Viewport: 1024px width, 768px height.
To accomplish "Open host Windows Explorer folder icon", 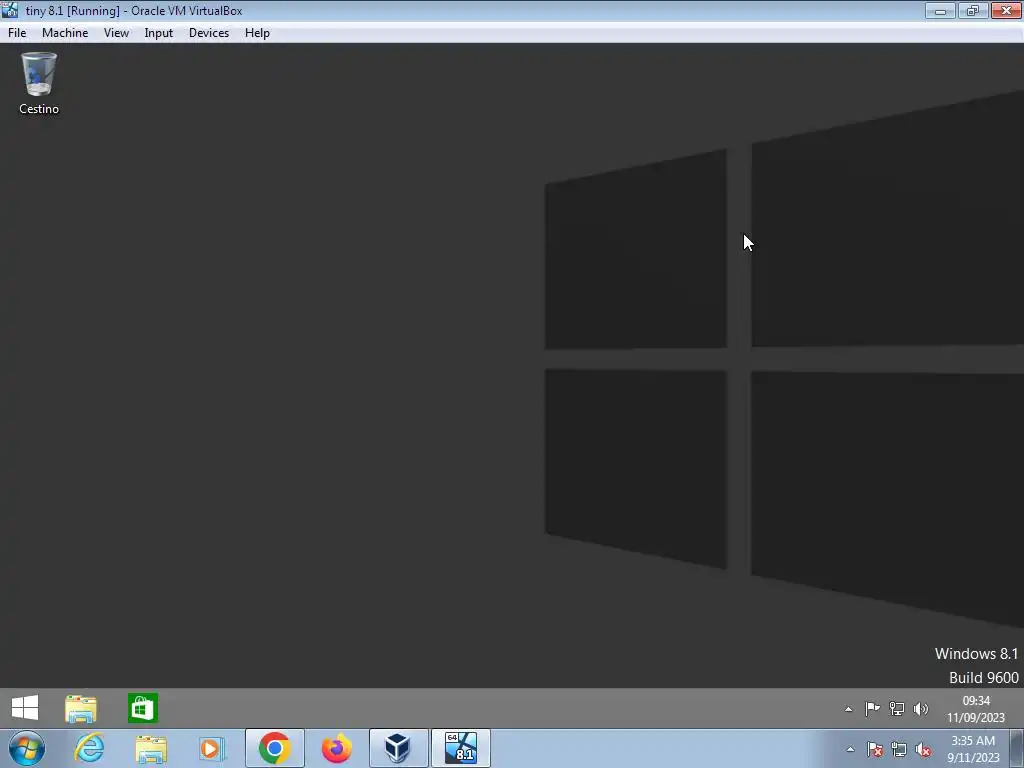I will pyautogui.click(x=151, y=749).
